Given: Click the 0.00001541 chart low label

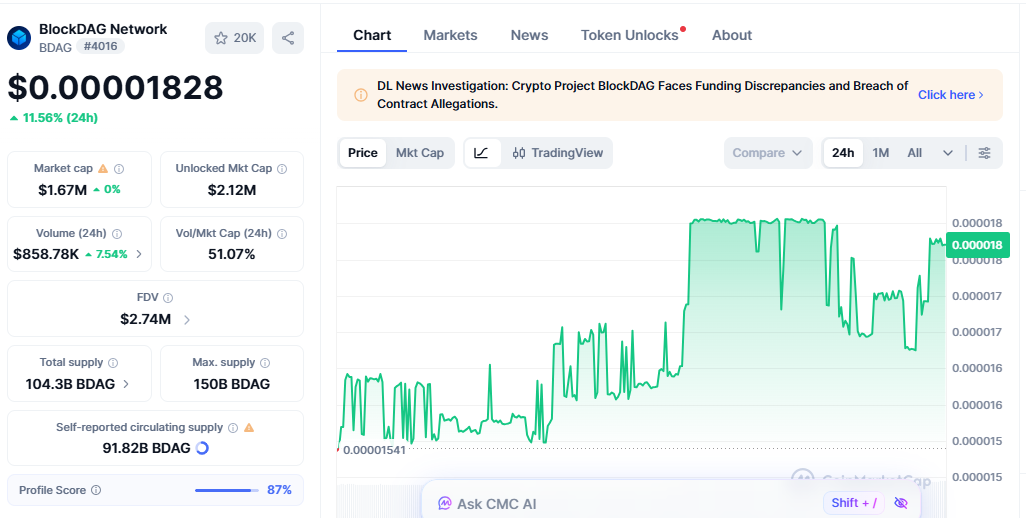Looking at the screenshot, I should (x=374, y=450).
